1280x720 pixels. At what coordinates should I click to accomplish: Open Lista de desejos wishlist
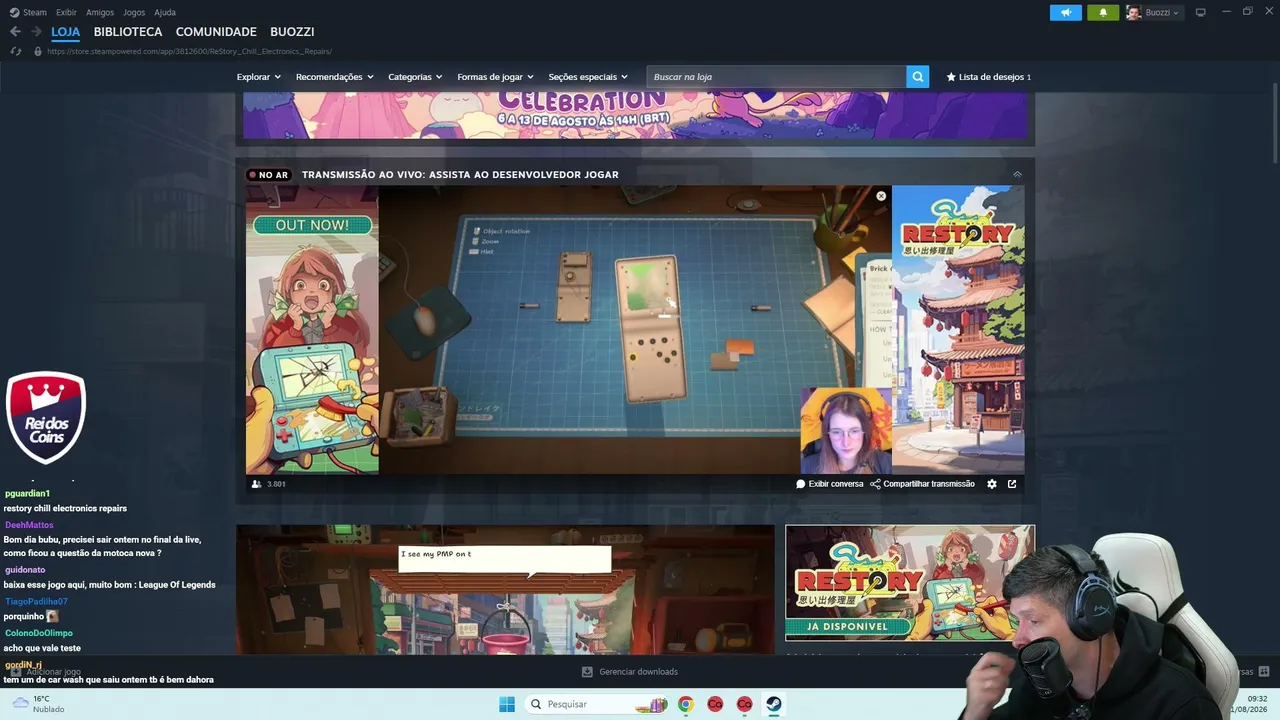989,77
